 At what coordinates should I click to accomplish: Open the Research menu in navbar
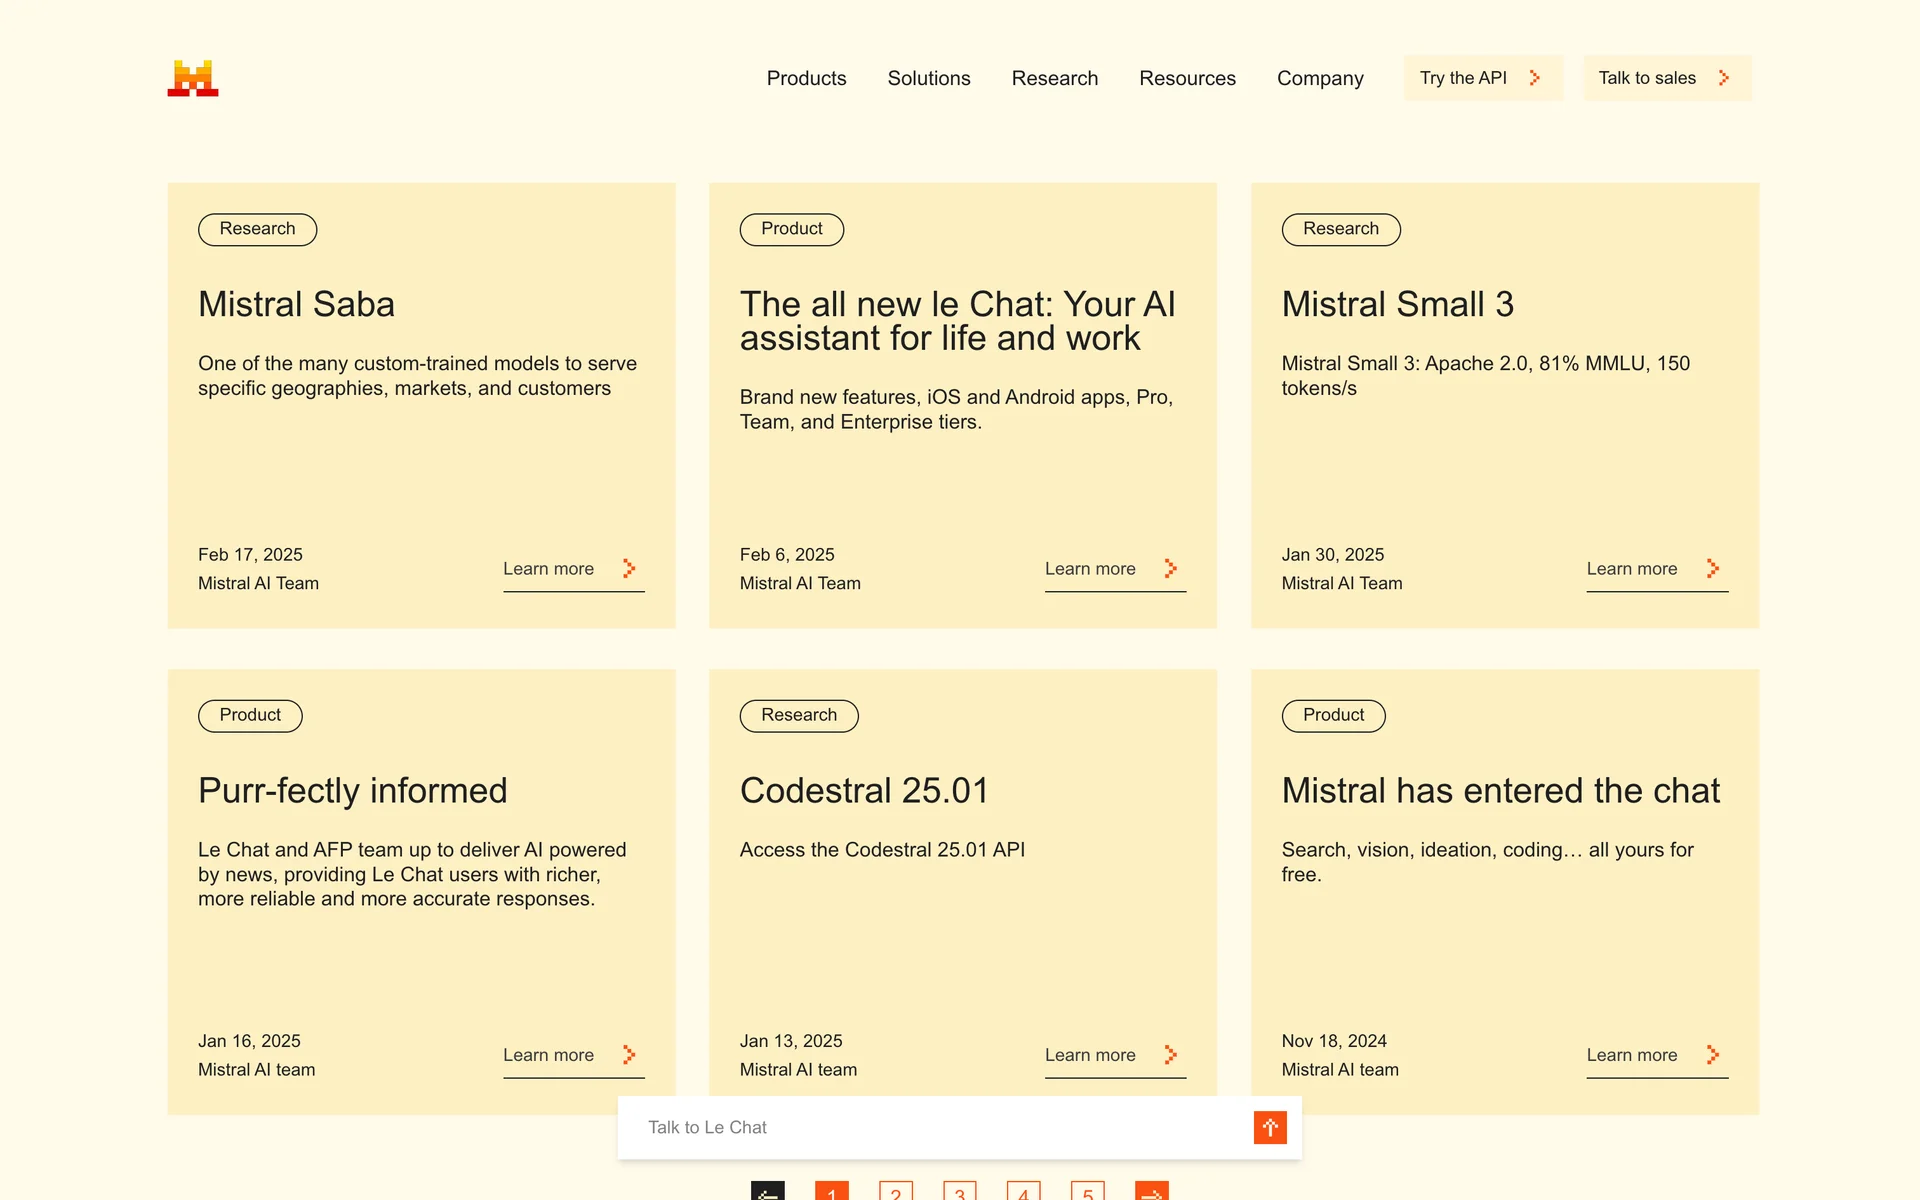pyautogui.click(x=1054, y=78)
